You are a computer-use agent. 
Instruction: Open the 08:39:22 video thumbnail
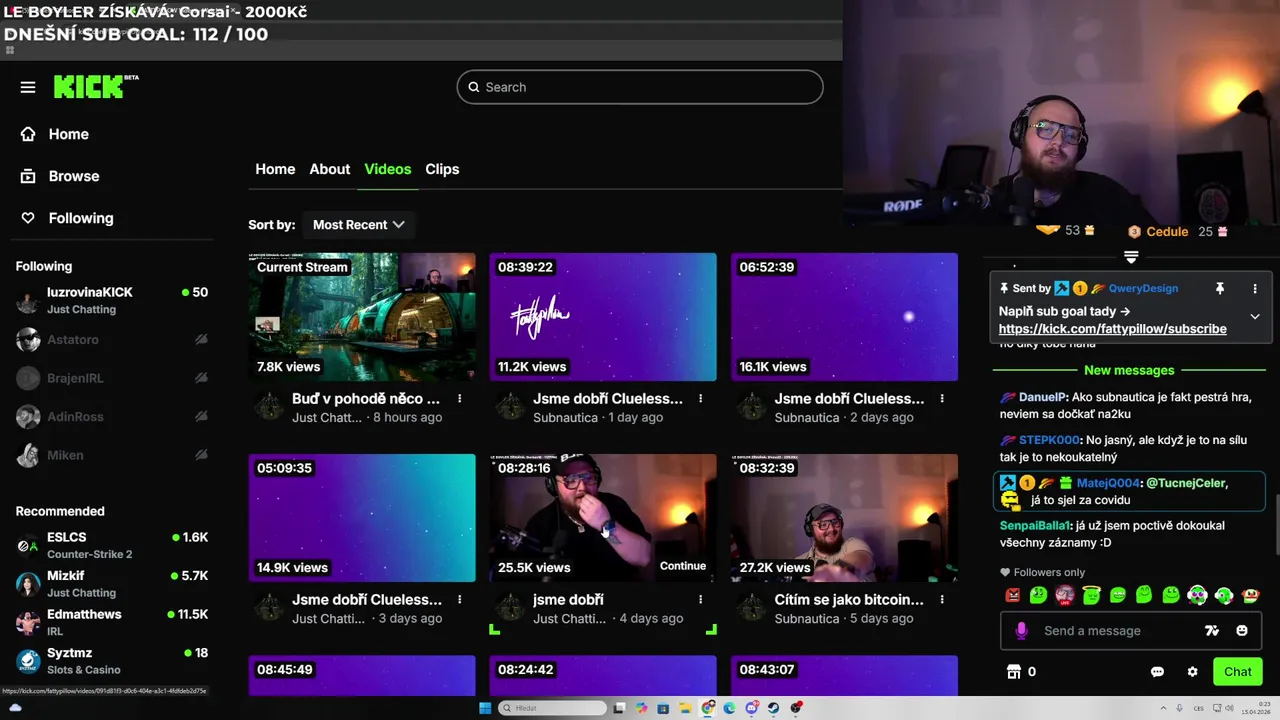(603, 317)
